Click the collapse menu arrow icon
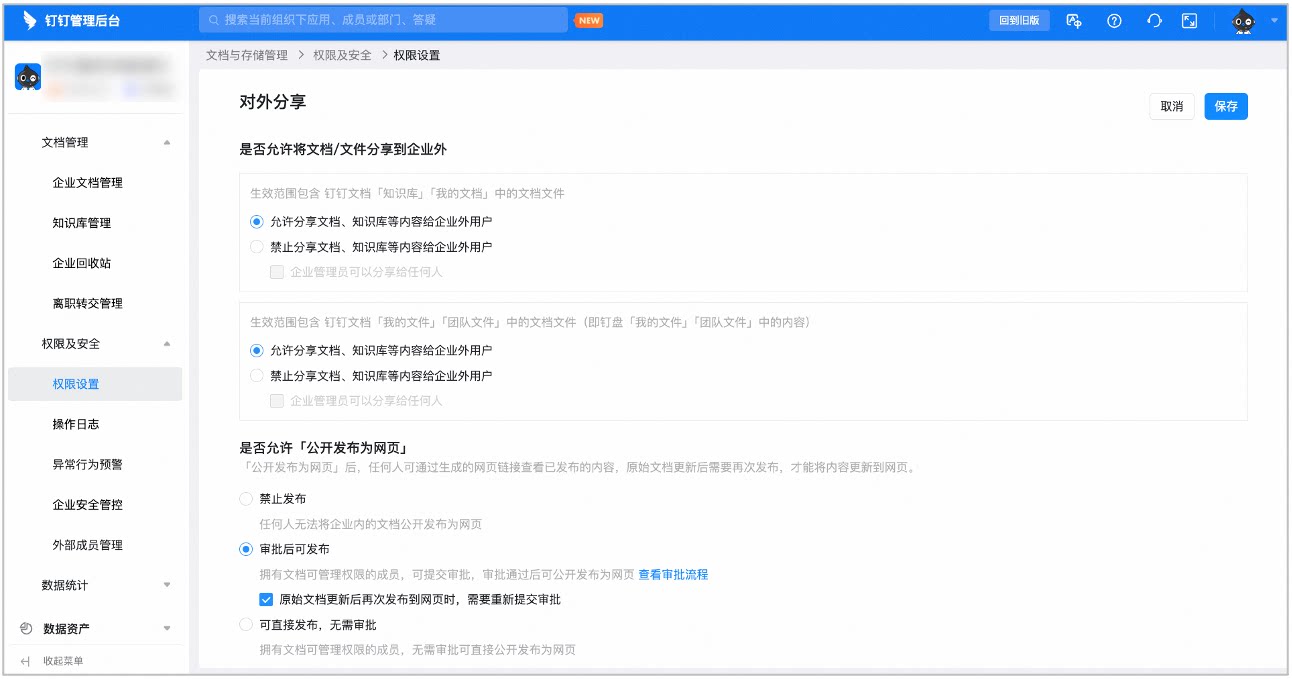The image size is (1292, 679). tap(26, 661)
